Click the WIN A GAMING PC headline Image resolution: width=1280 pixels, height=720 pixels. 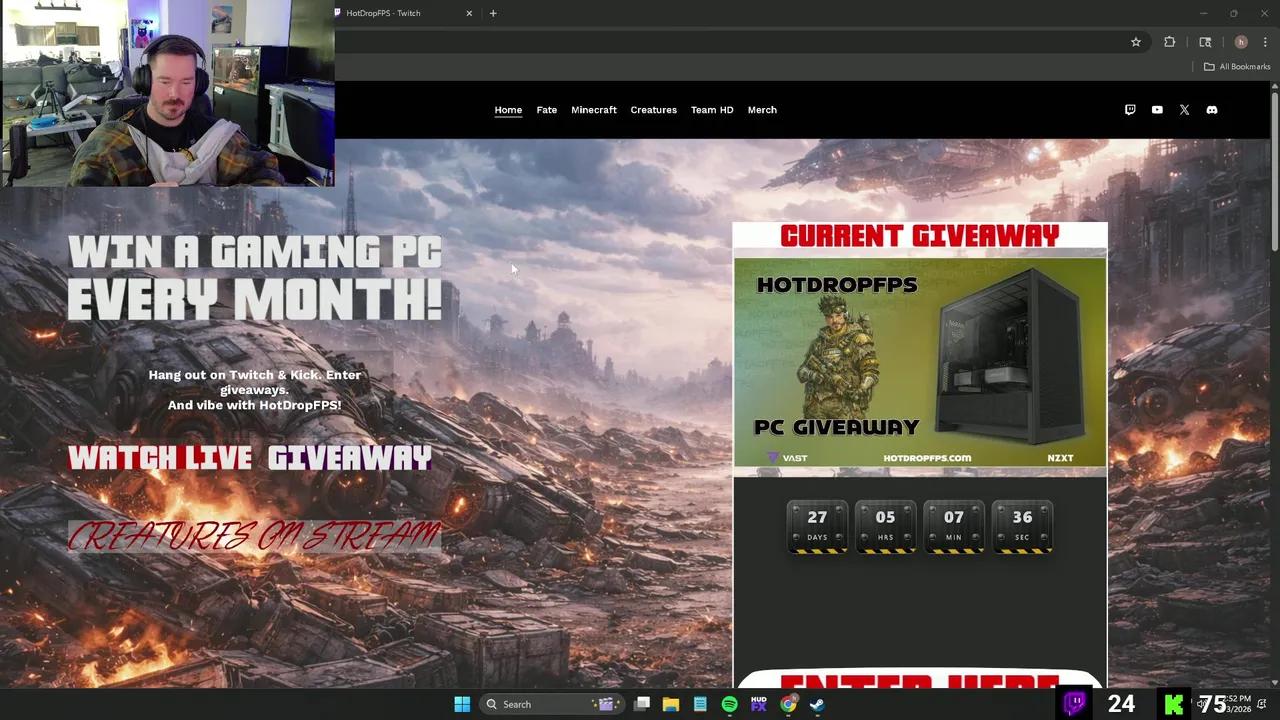pos(254,252)
